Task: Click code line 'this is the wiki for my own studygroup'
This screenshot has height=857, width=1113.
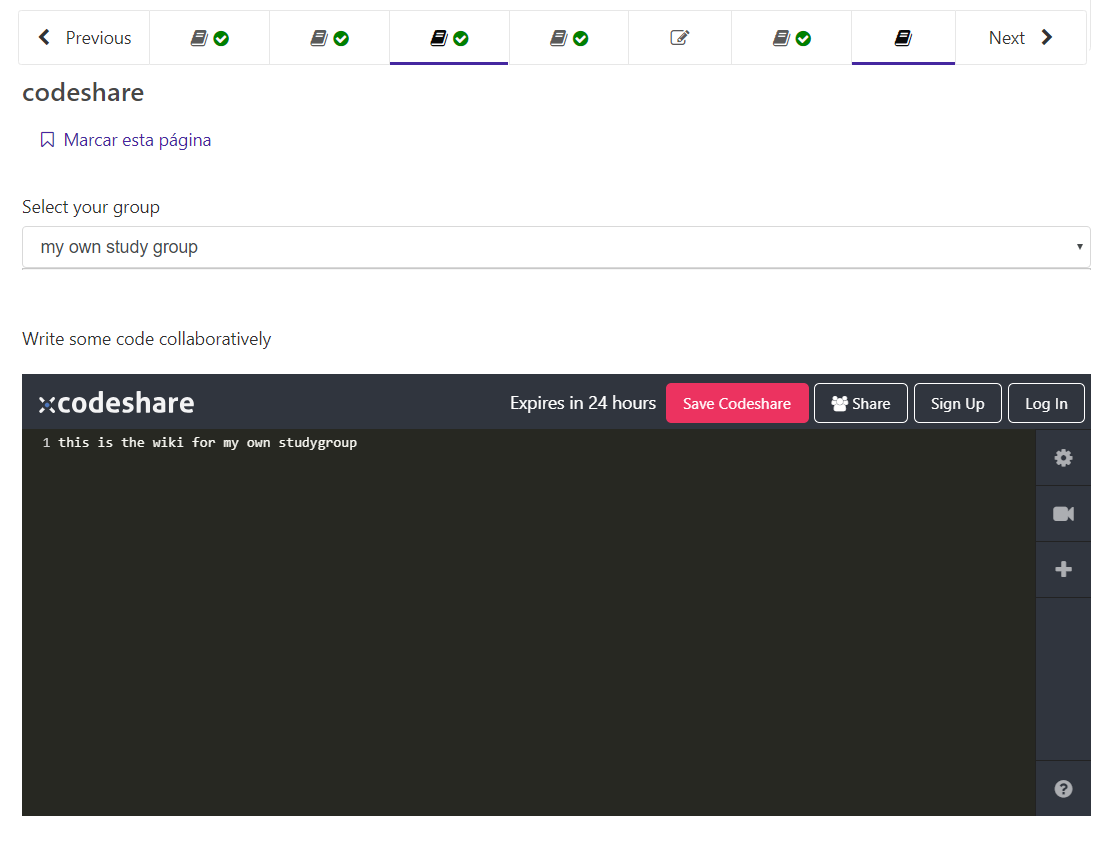Action: [207, 443]
